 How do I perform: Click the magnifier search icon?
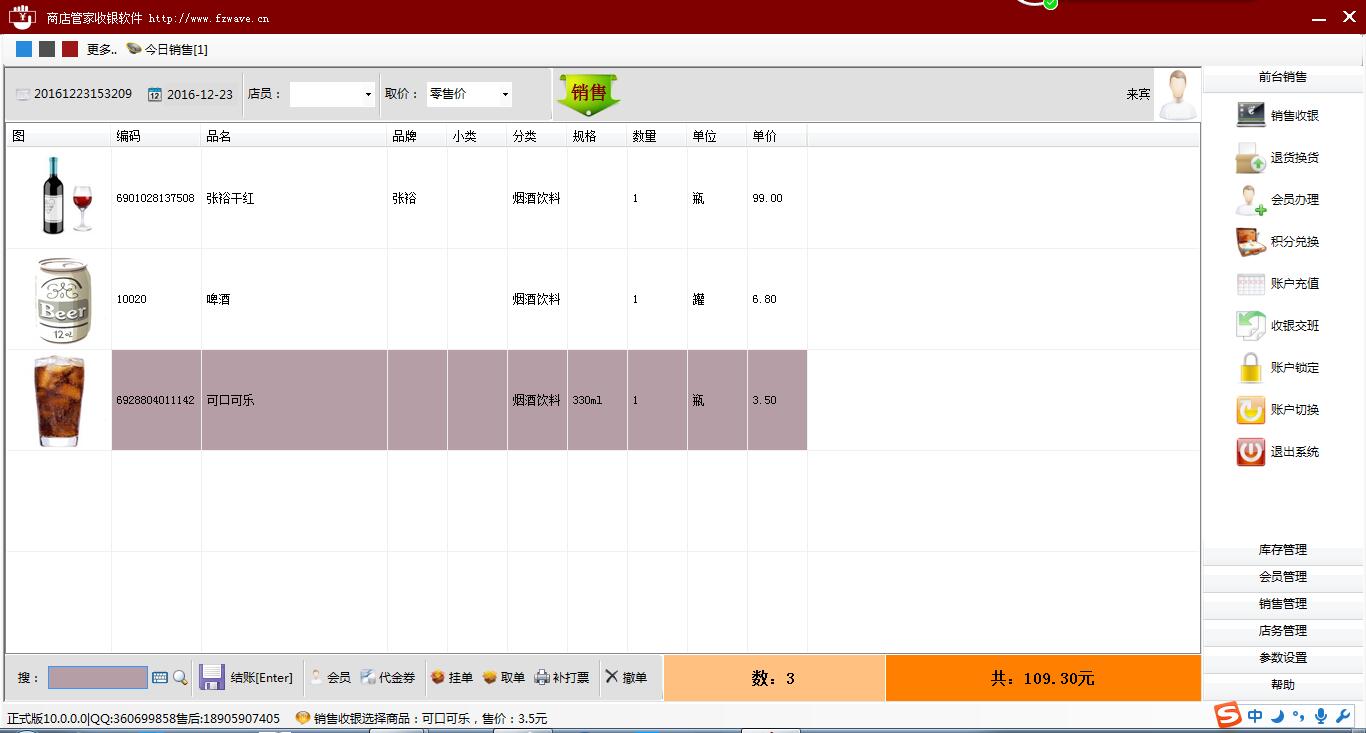point(179,678)
